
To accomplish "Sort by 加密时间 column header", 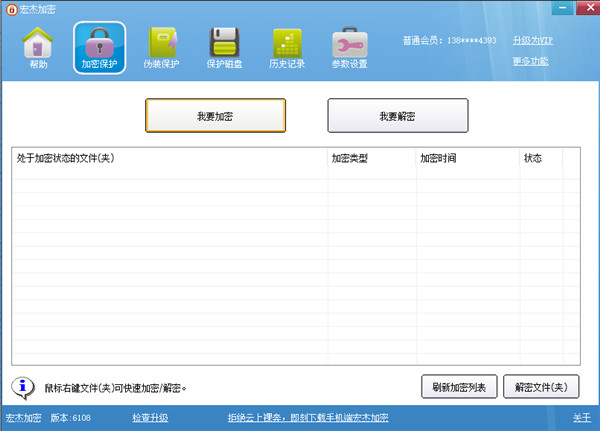I will [468, 158].
